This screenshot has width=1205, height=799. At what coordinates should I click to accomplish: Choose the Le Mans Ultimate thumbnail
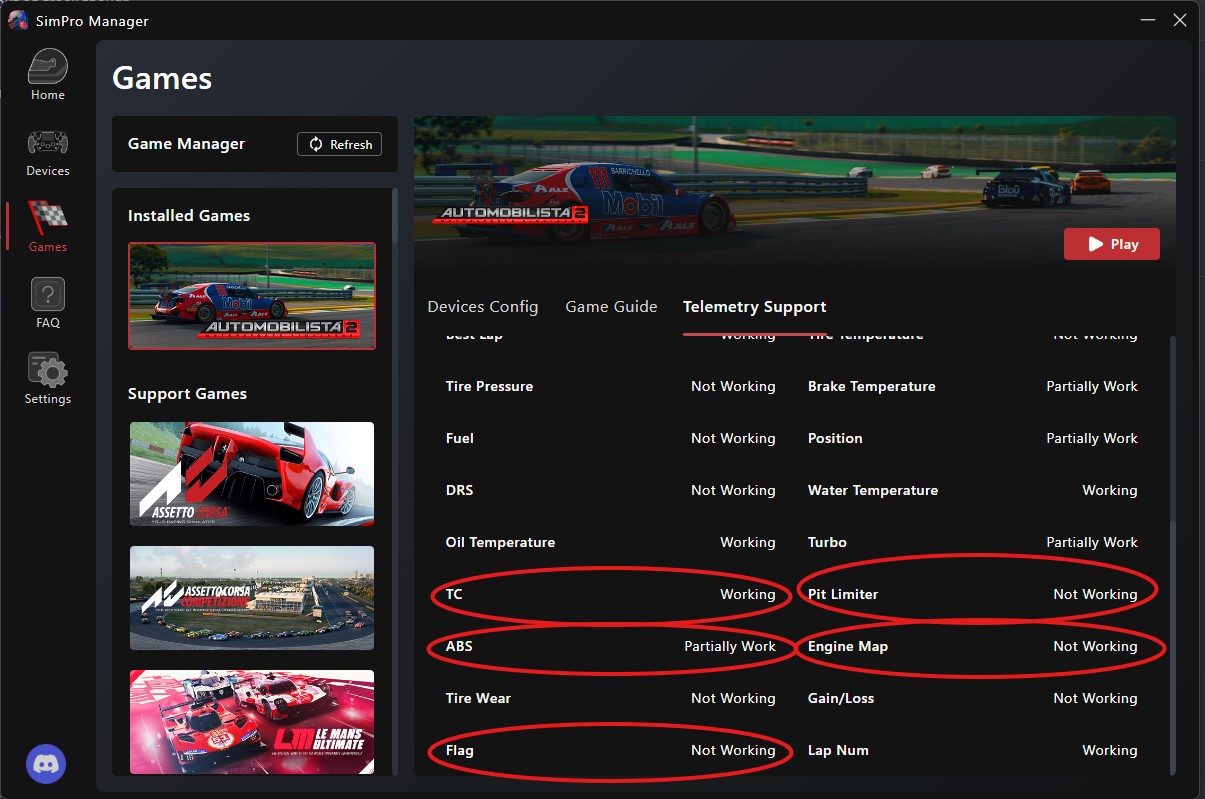[252, 722]
